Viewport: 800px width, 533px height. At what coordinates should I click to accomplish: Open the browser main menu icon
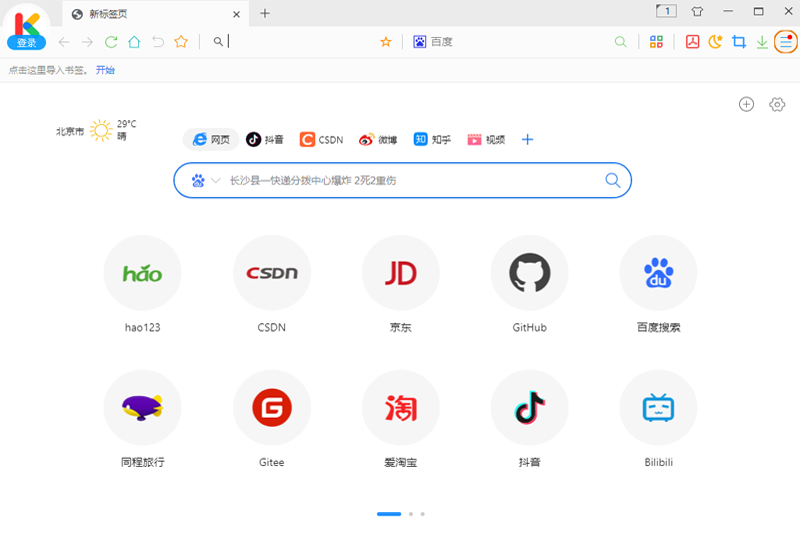click(x=786, y=42)
